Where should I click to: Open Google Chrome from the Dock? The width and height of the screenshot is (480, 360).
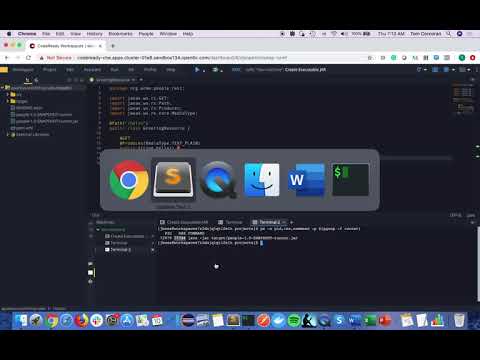click(x=51, y=320)
